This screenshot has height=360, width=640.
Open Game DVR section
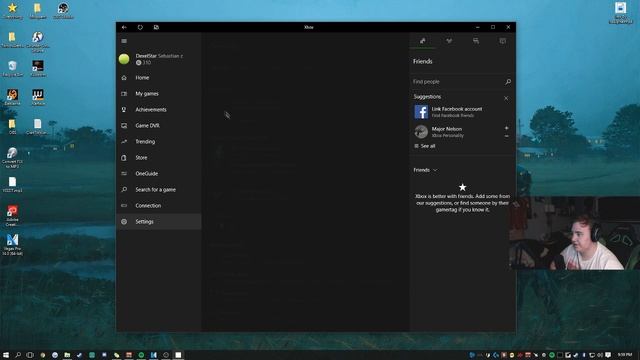(159, 125)
